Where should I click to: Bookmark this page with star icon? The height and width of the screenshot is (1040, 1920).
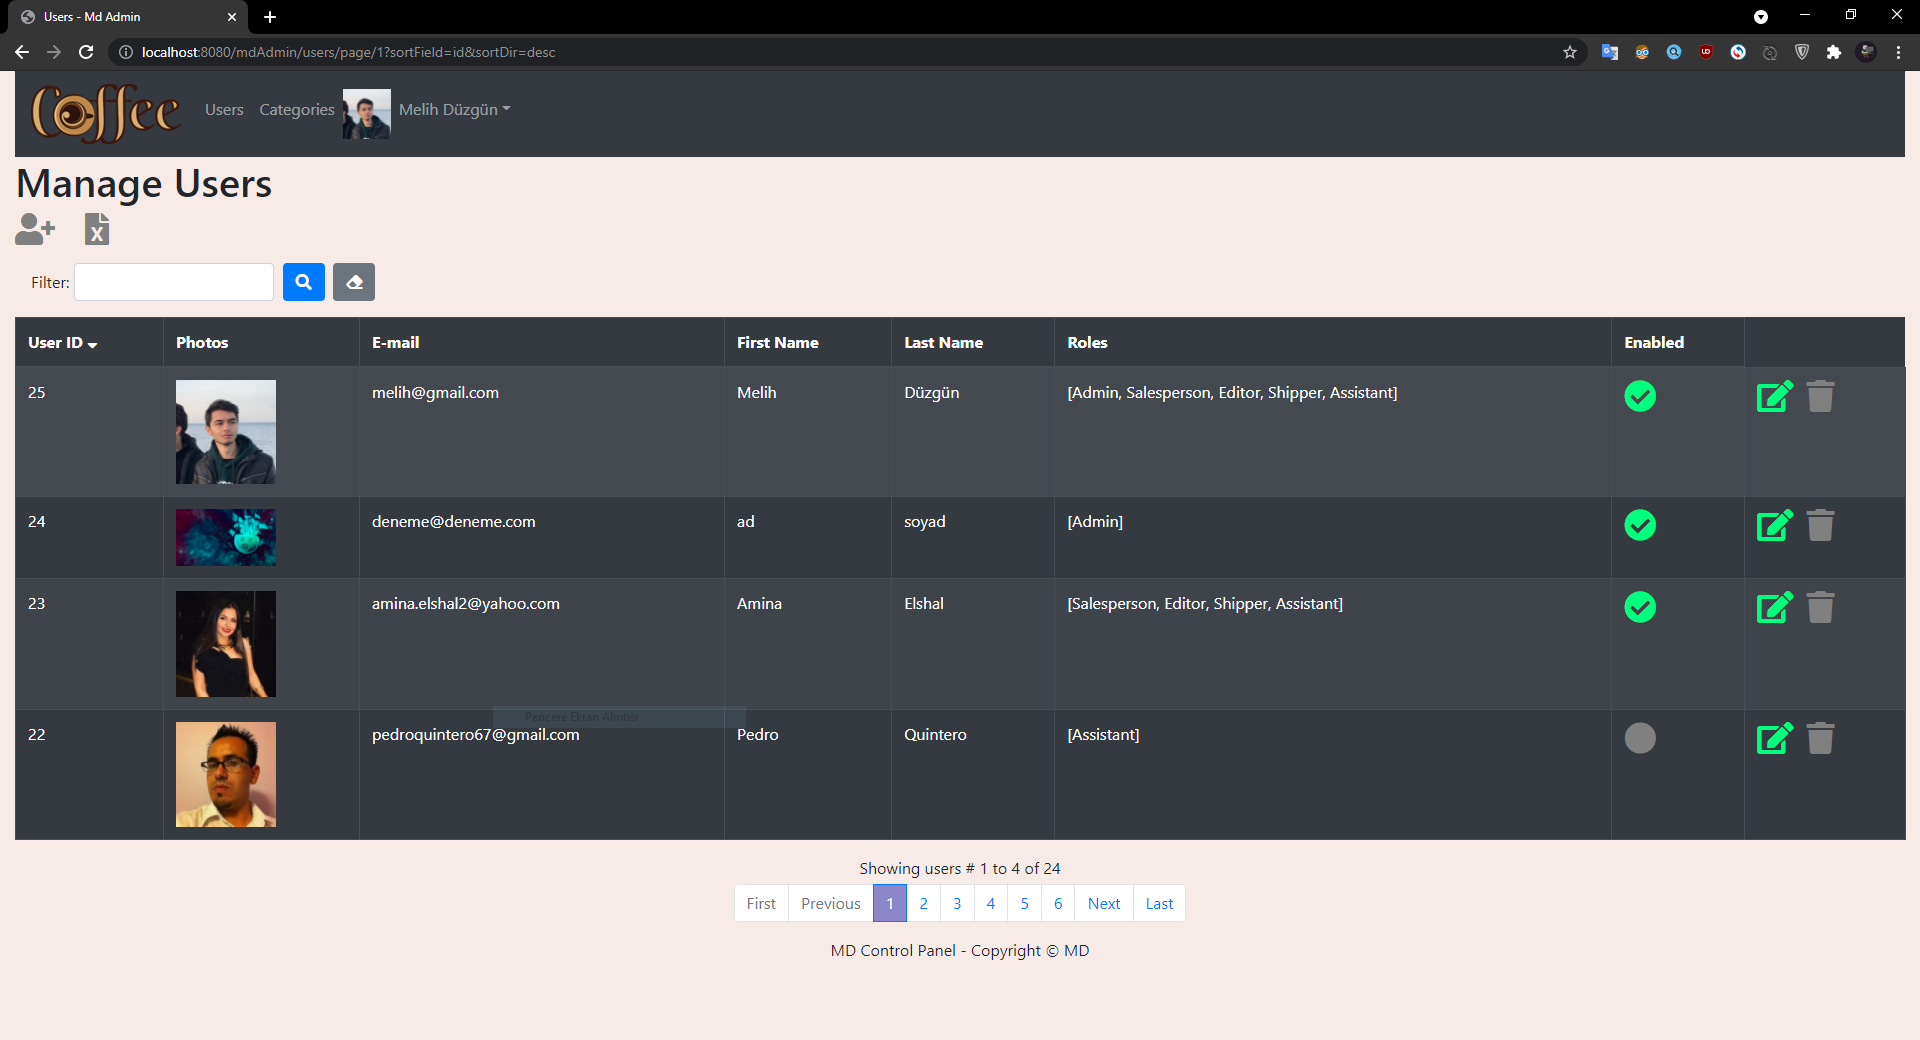point(1570,52)
